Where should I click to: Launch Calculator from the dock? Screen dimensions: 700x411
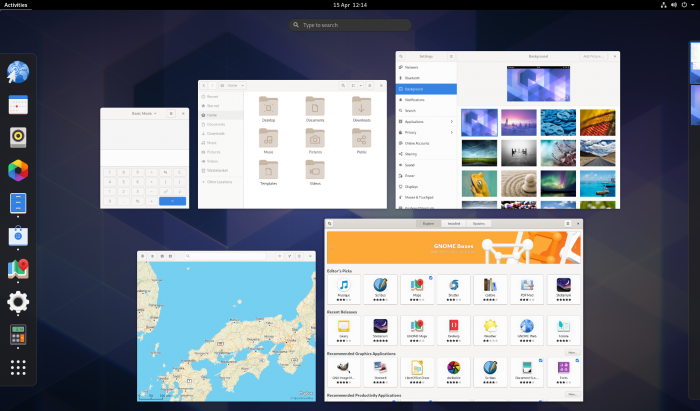[18, 335]
